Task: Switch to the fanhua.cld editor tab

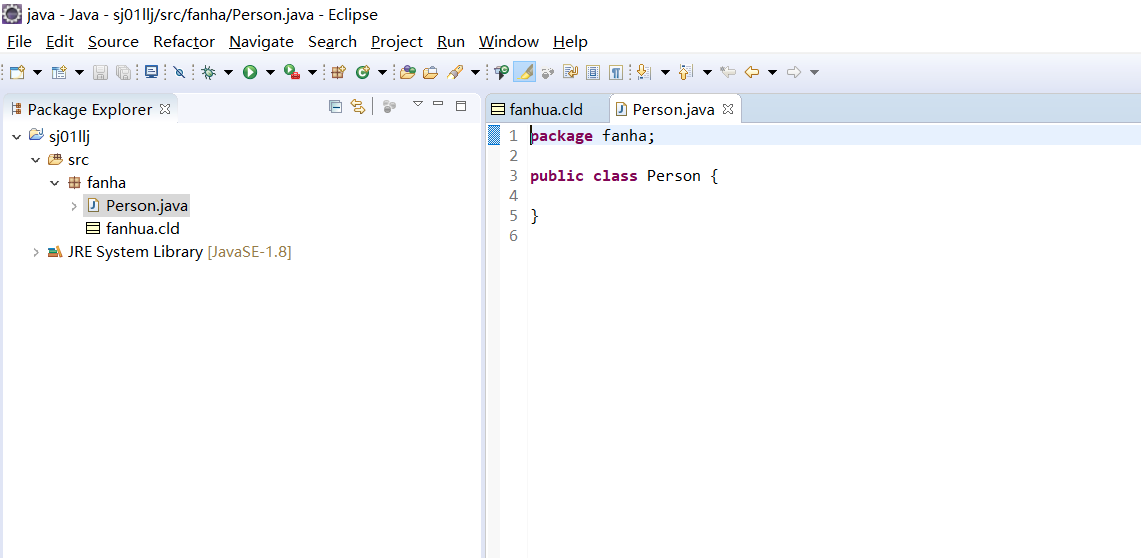Action: point(546,110)
